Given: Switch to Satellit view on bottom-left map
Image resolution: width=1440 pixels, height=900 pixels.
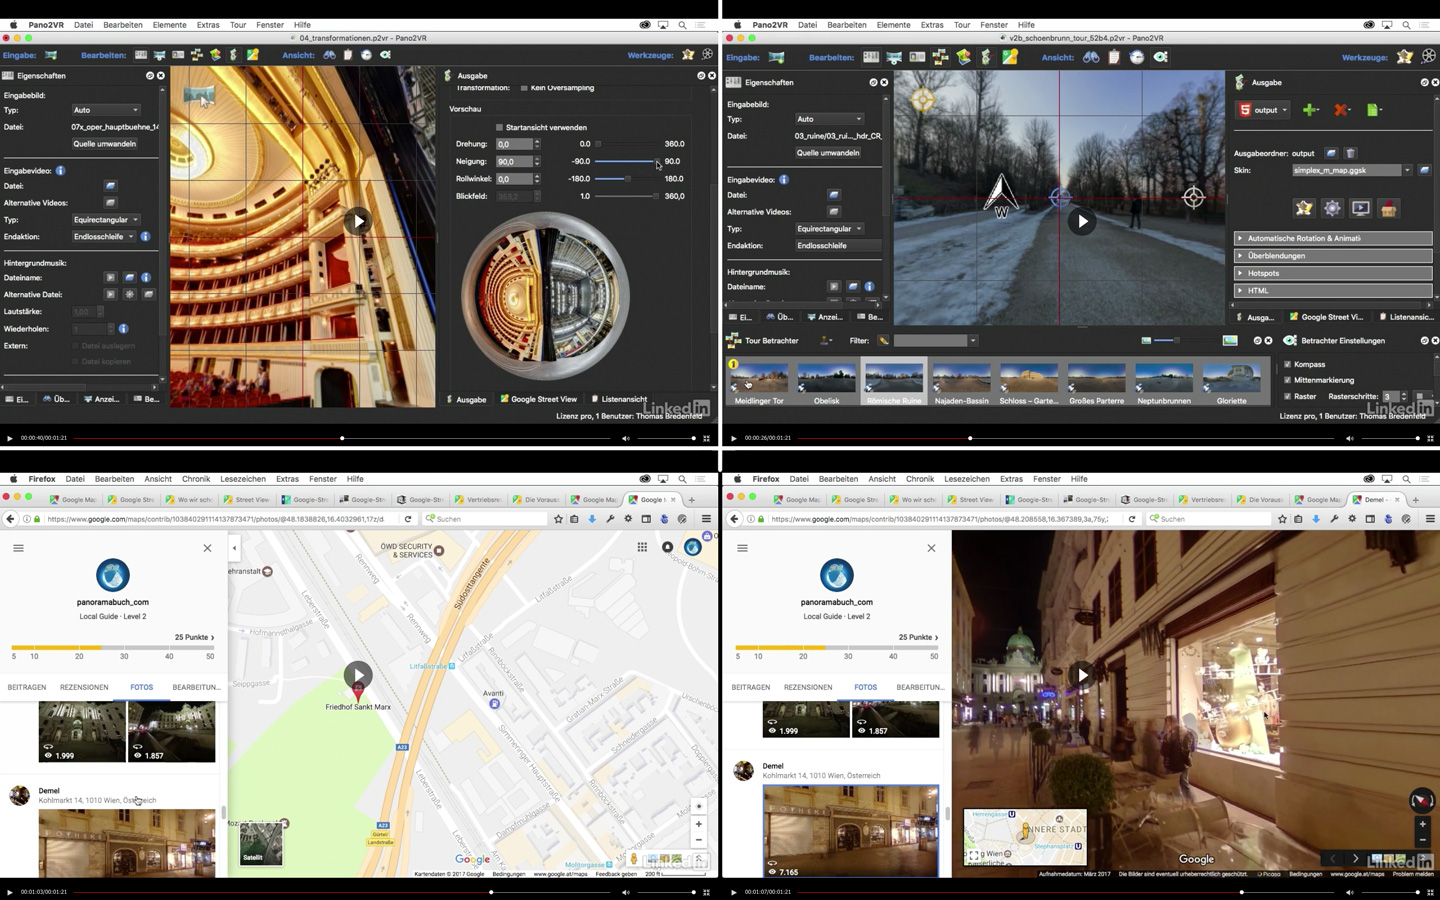Looking at the screenshot, I should 261,843.
